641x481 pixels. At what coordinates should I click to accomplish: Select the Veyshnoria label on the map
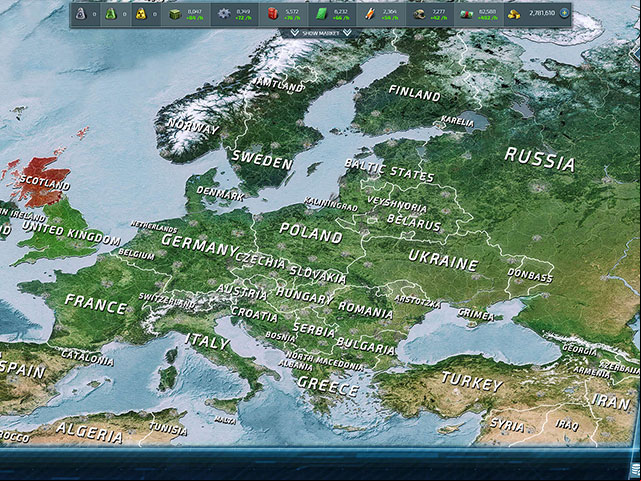[397, 204]
